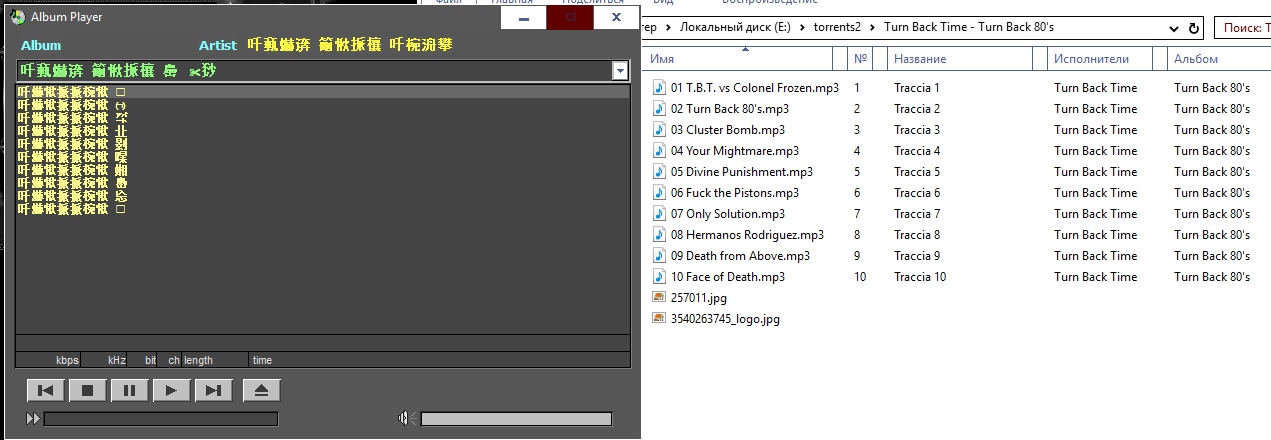Close the Album Player window

616,17
